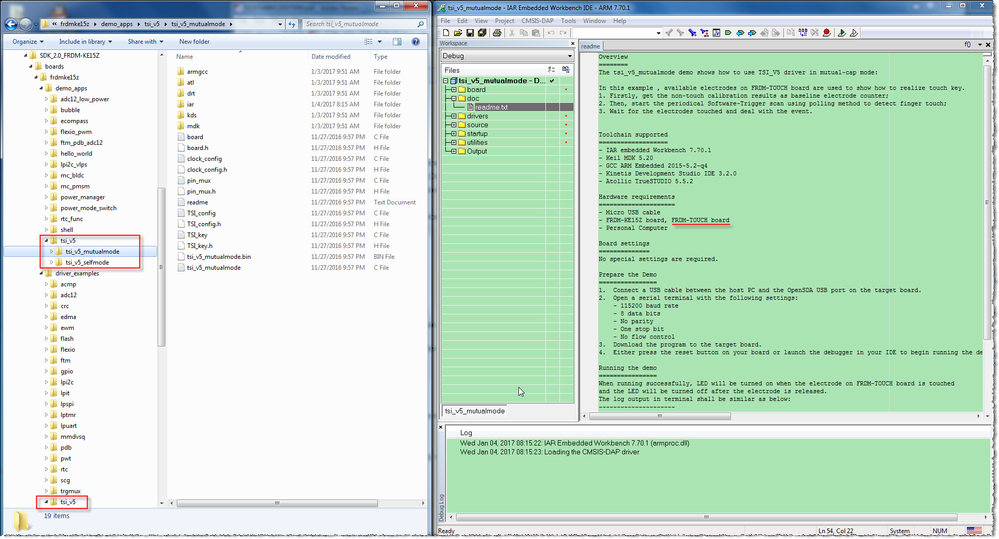999x539 pixels.
Task: Select readme.txt in Workspace tree
Action: coord(491,108)
